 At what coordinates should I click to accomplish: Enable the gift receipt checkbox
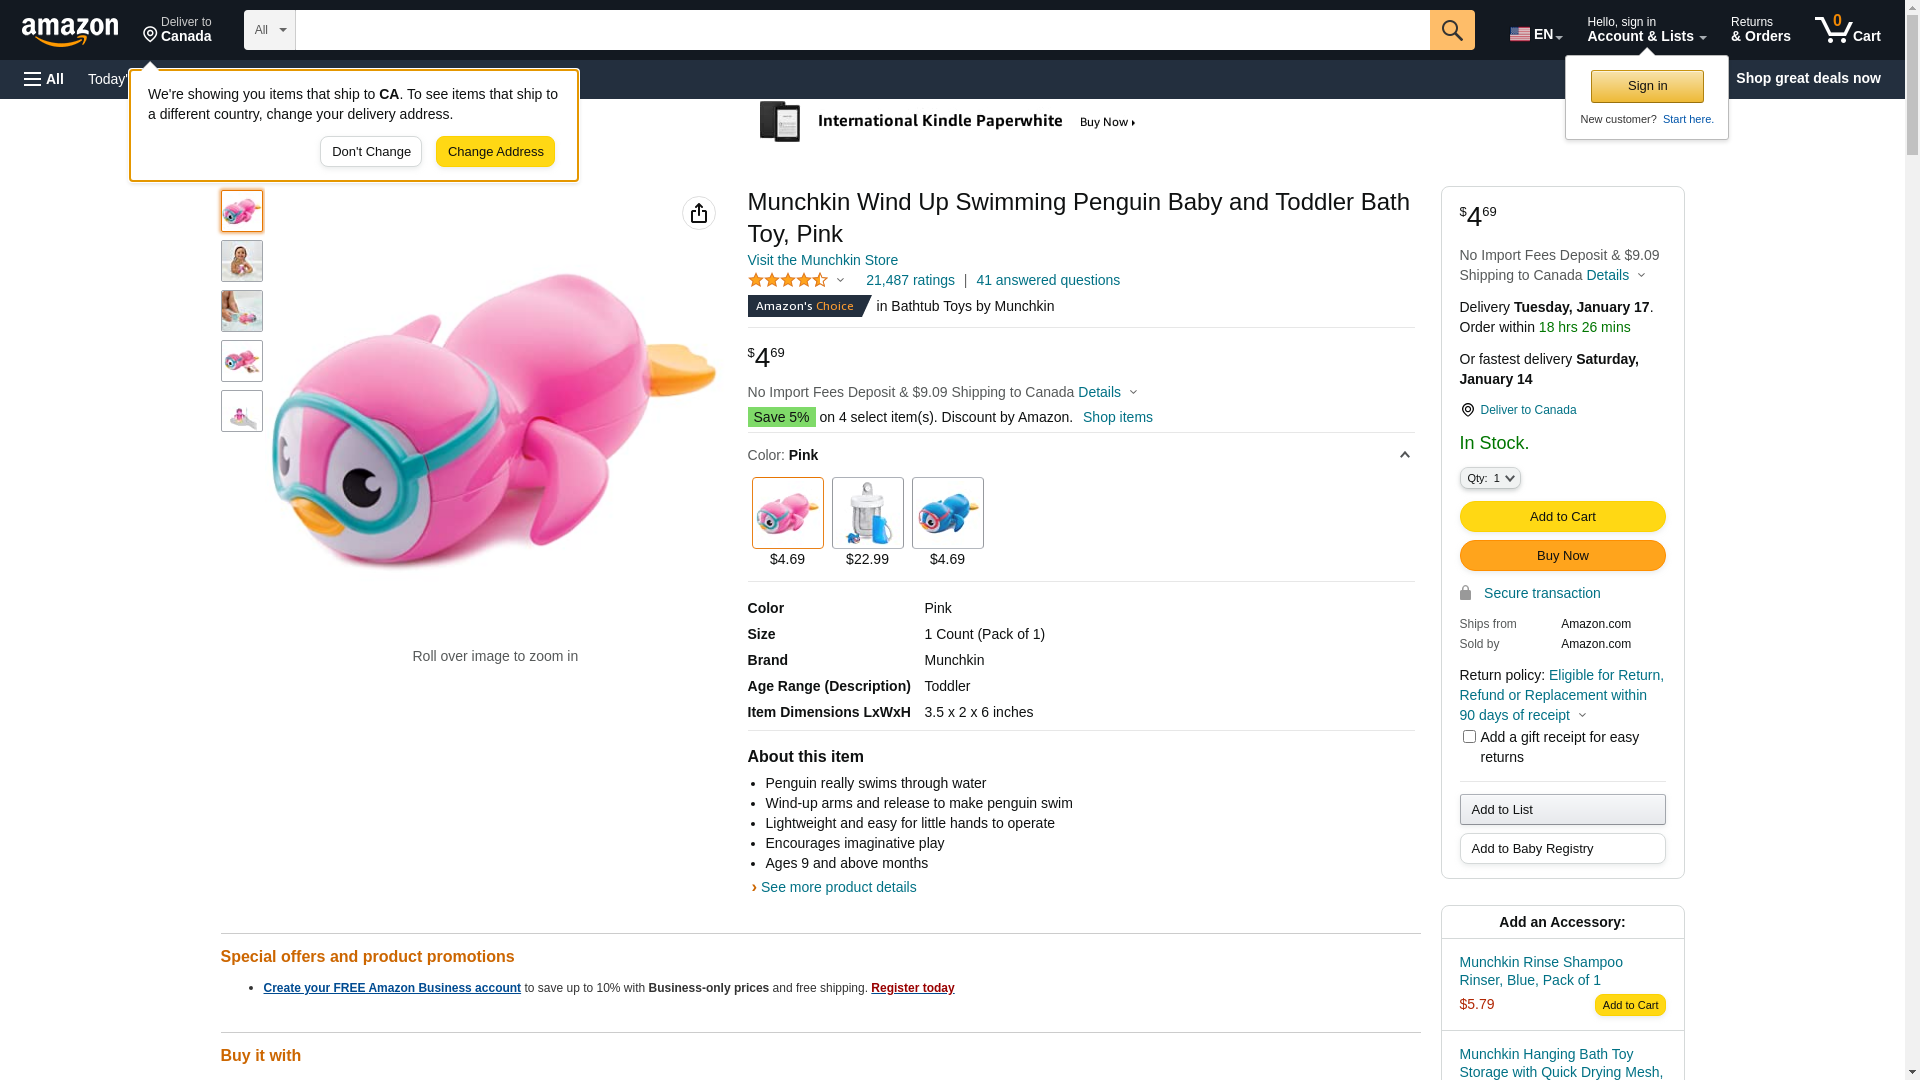tap(1469, 737)
